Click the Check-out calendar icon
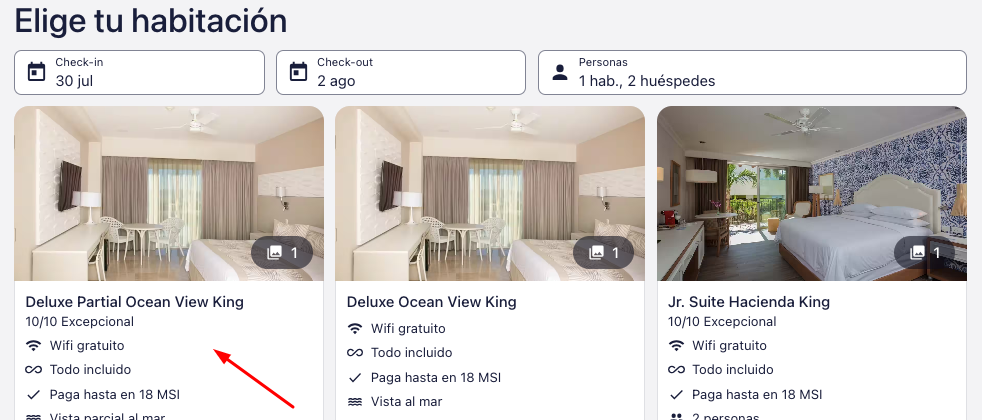Image resolution: width=982 pixels, height=420 pixels. [298, 72]
